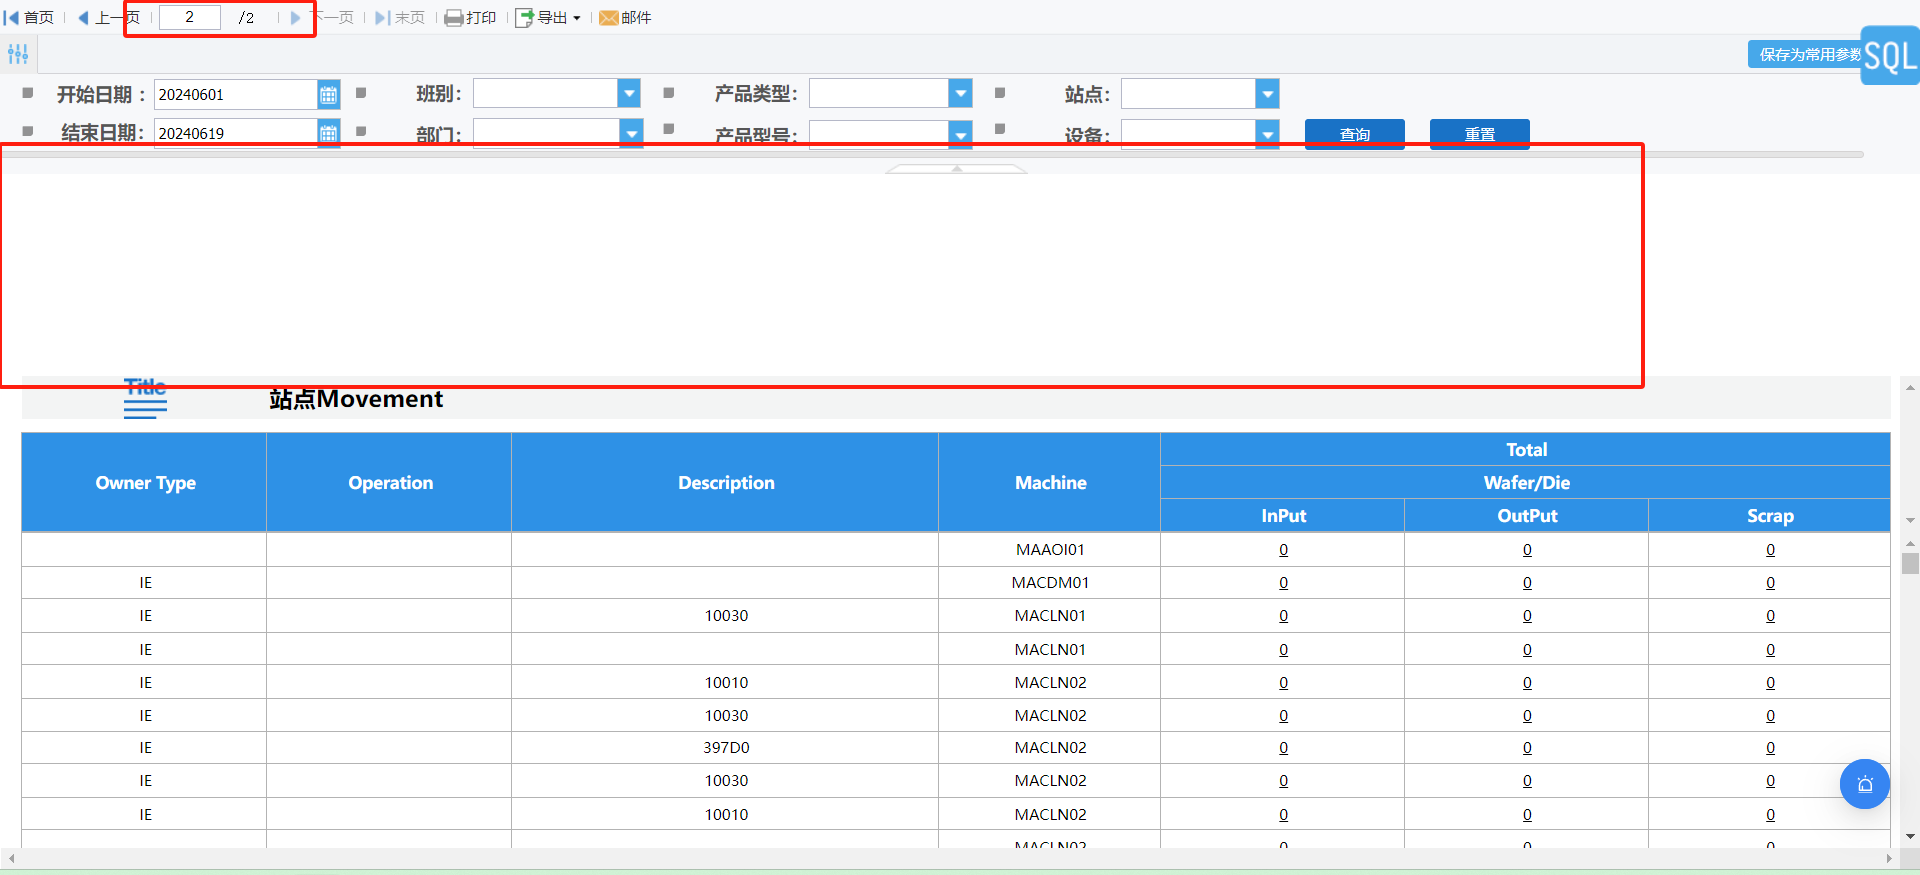Image resolution: width=1920 pixels, height=875 pixels.
Task: Click the Description column header
Action: pos(726,483)
